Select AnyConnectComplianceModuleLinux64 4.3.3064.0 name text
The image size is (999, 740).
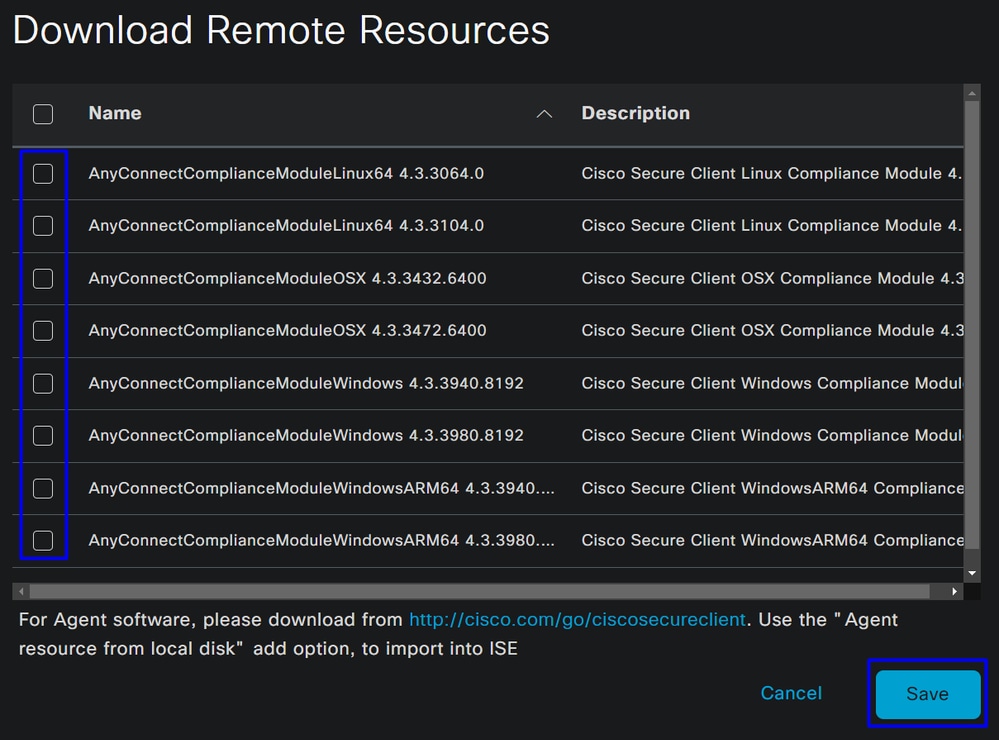pos(286,173)
